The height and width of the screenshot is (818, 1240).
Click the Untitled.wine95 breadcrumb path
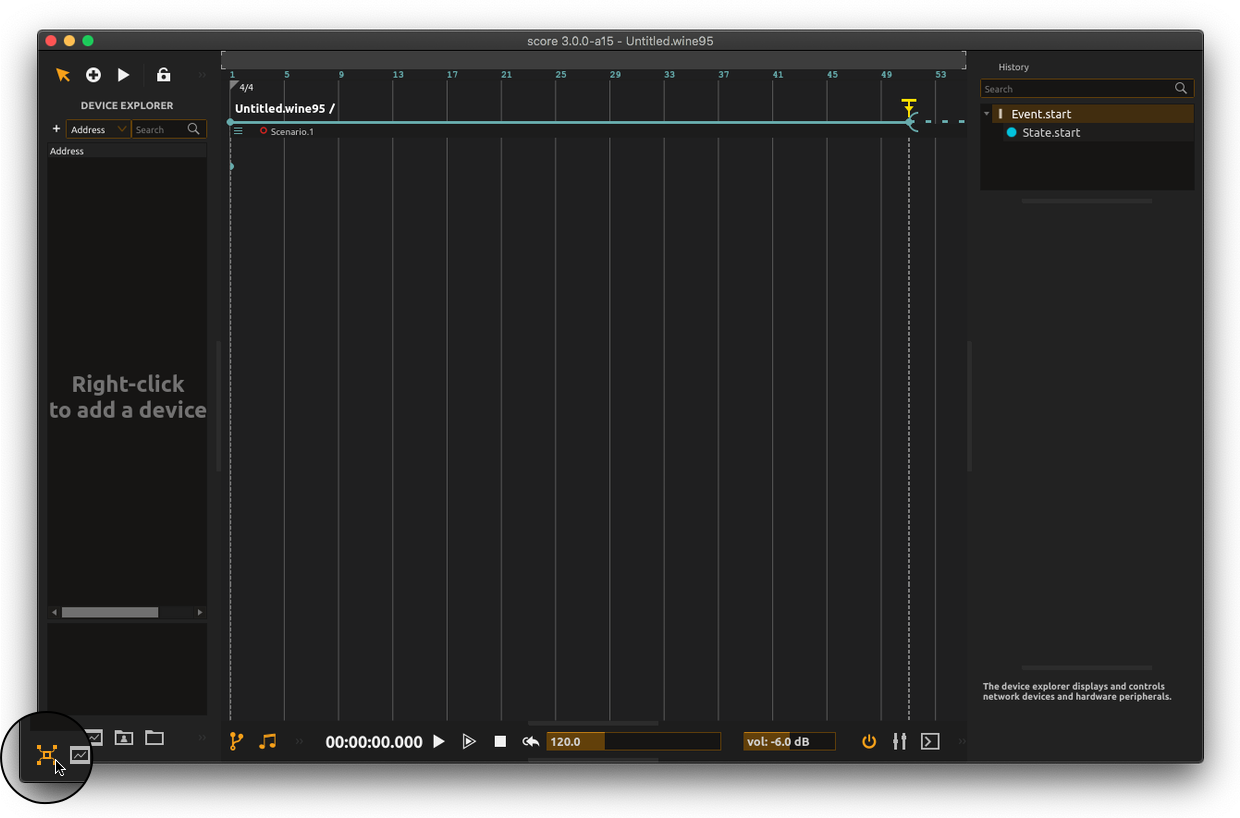tap(285, 108)
